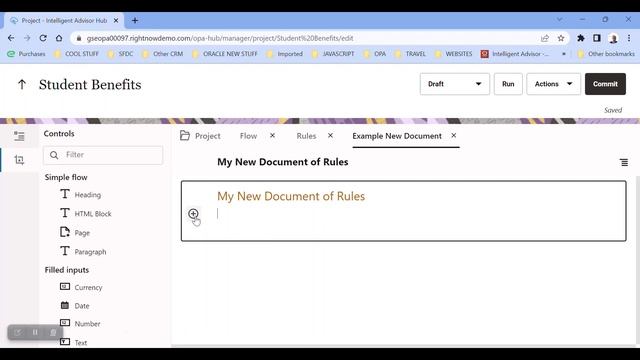Click the browser address bar URL
Screen dimensions: 640x360
(220, 38)
